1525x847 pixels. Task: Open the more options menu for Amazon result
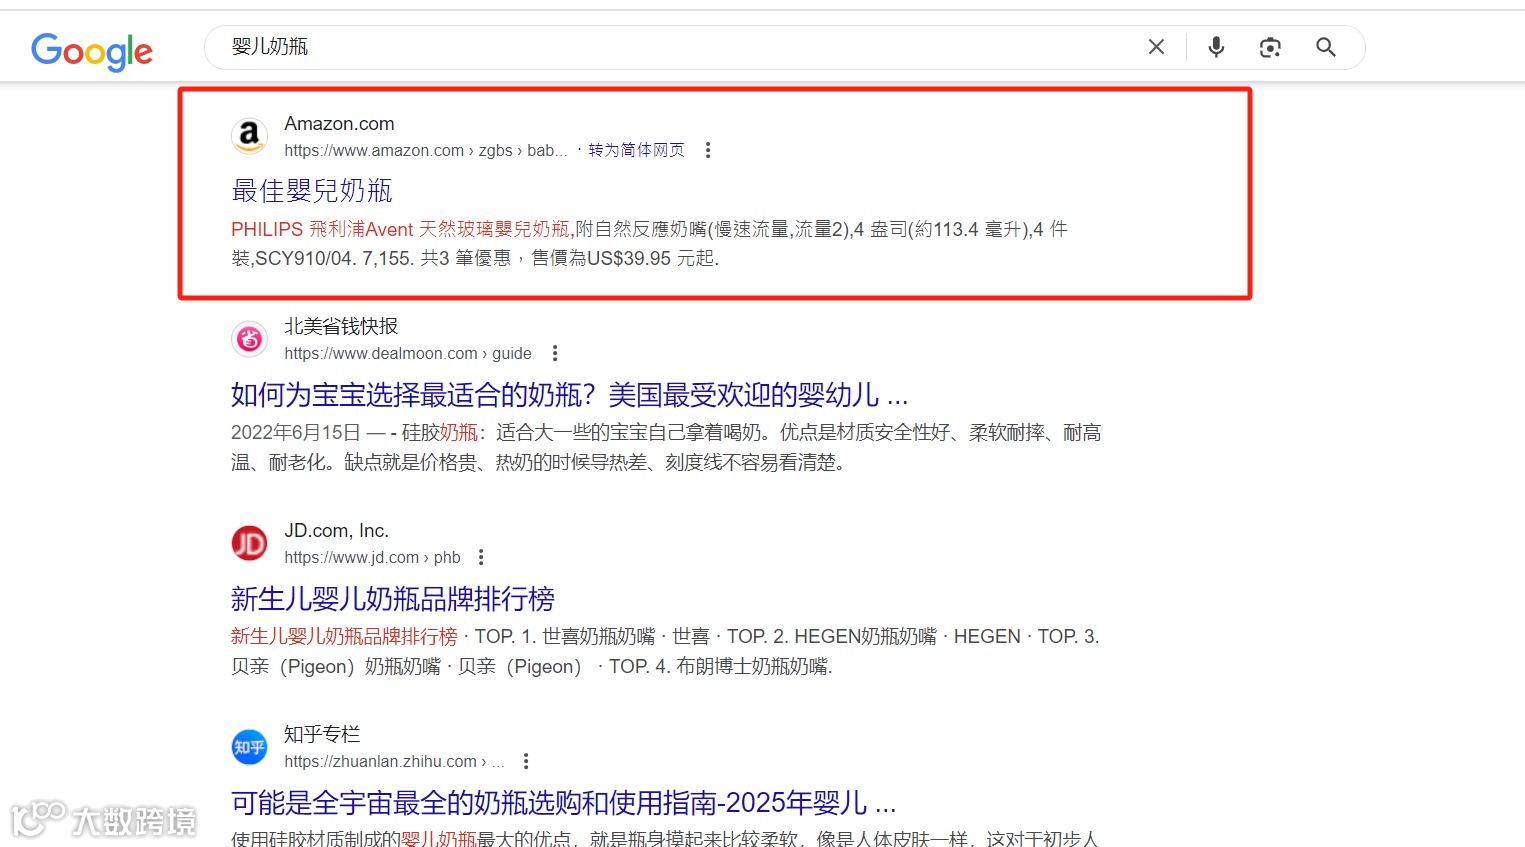tap(708, 150)
